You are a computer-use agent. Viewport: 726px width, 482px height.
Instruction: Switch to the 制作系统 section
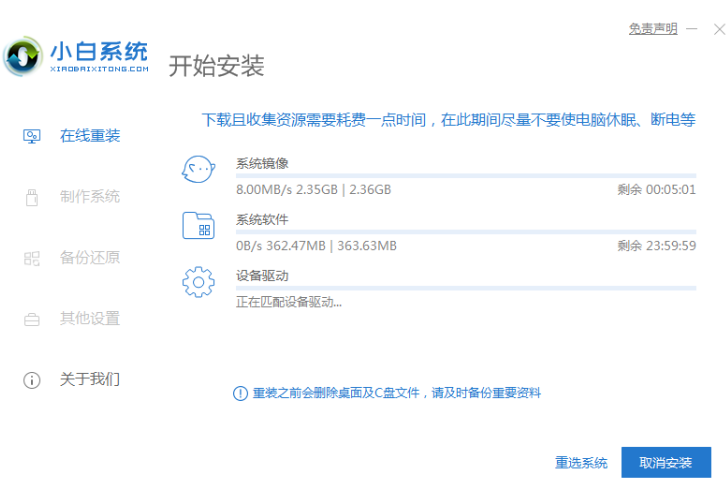(89, 197)
